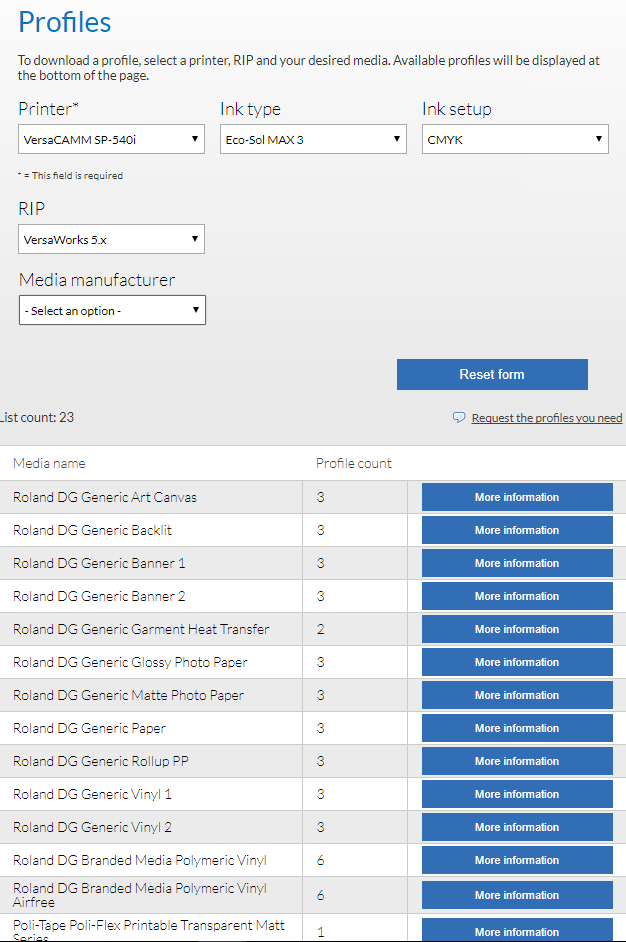
Task: Select the Roland DG Generic Rollup PP name
Action: [x=101, y=761]
